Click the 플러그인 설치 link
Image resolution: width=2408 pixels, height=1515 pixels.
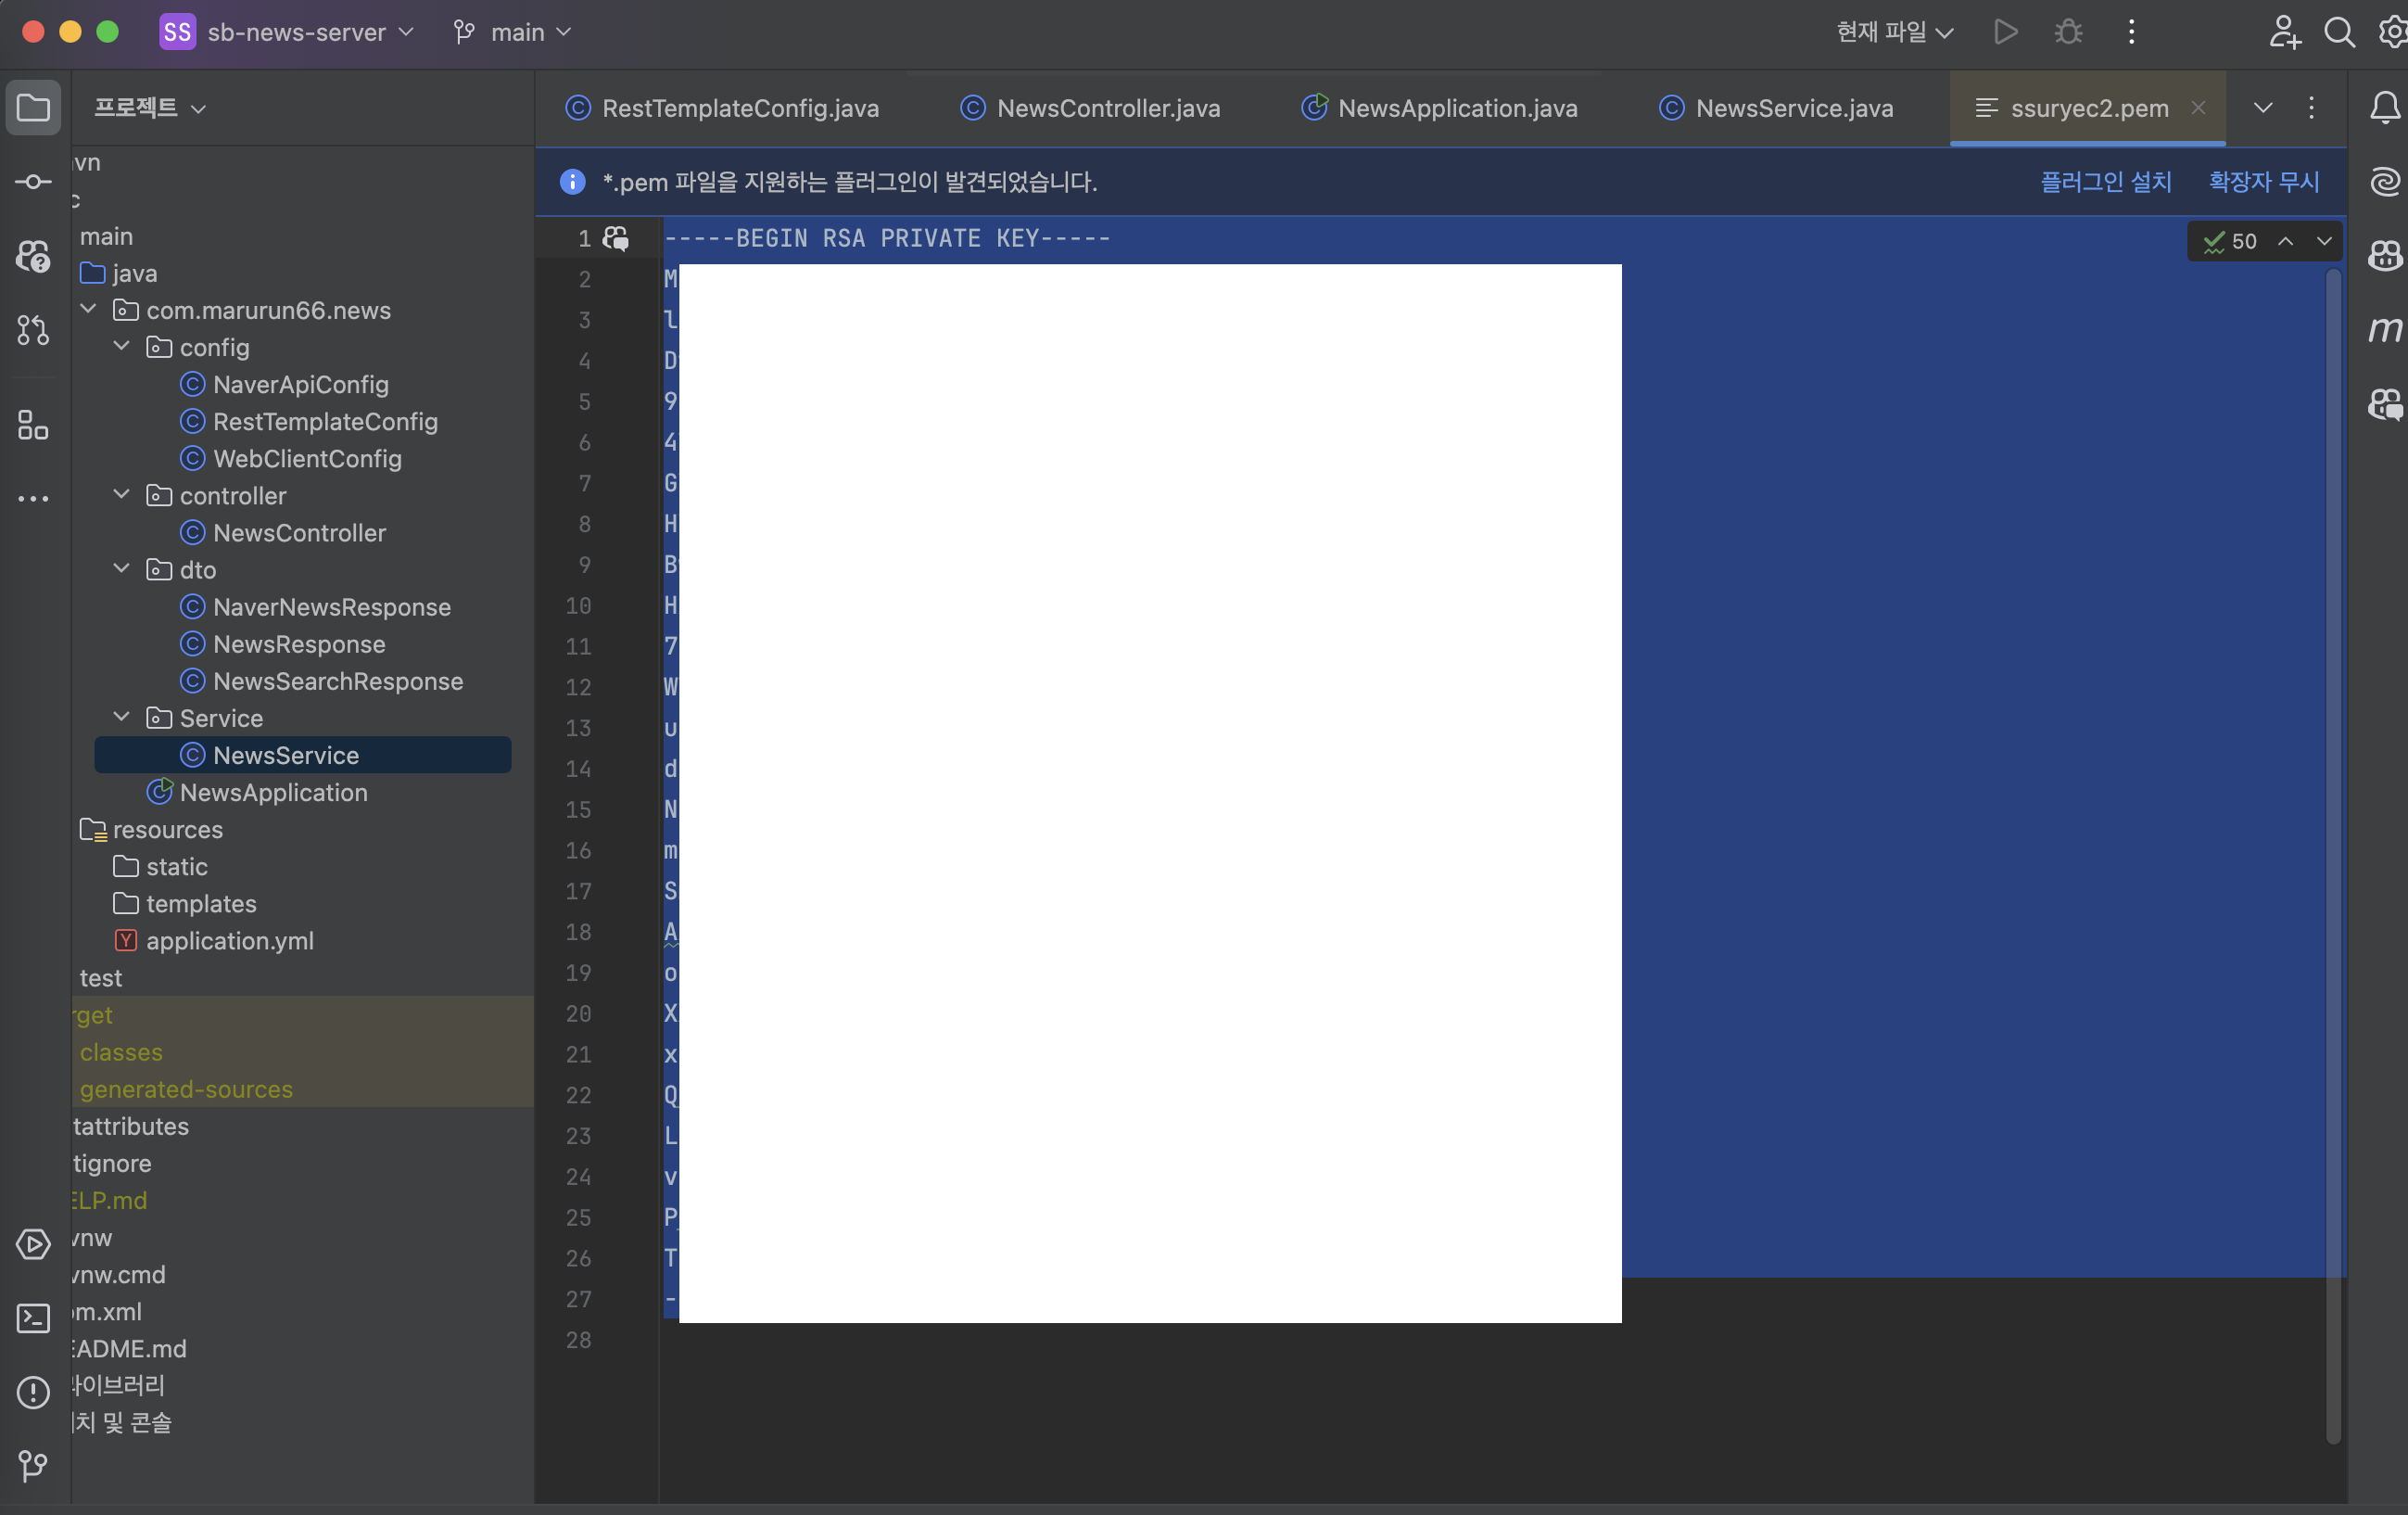click(2105, 182)
